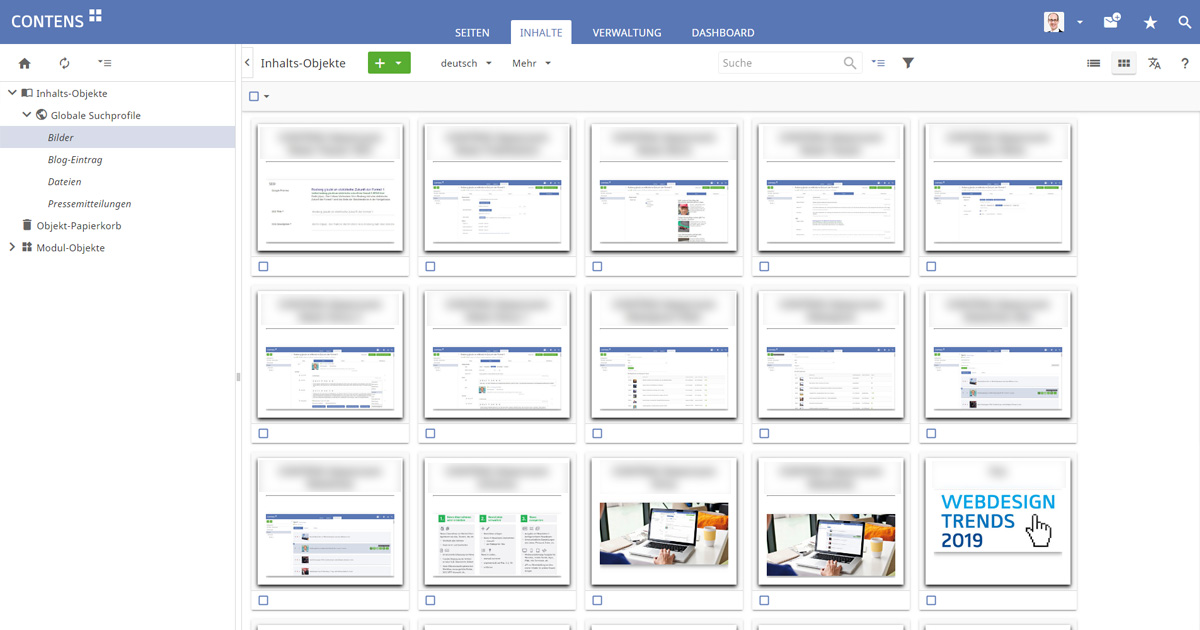The height and width of the screenshot is (630, 1200).
Task: Switch to the SEITEN tab
Action: (473, 33)
